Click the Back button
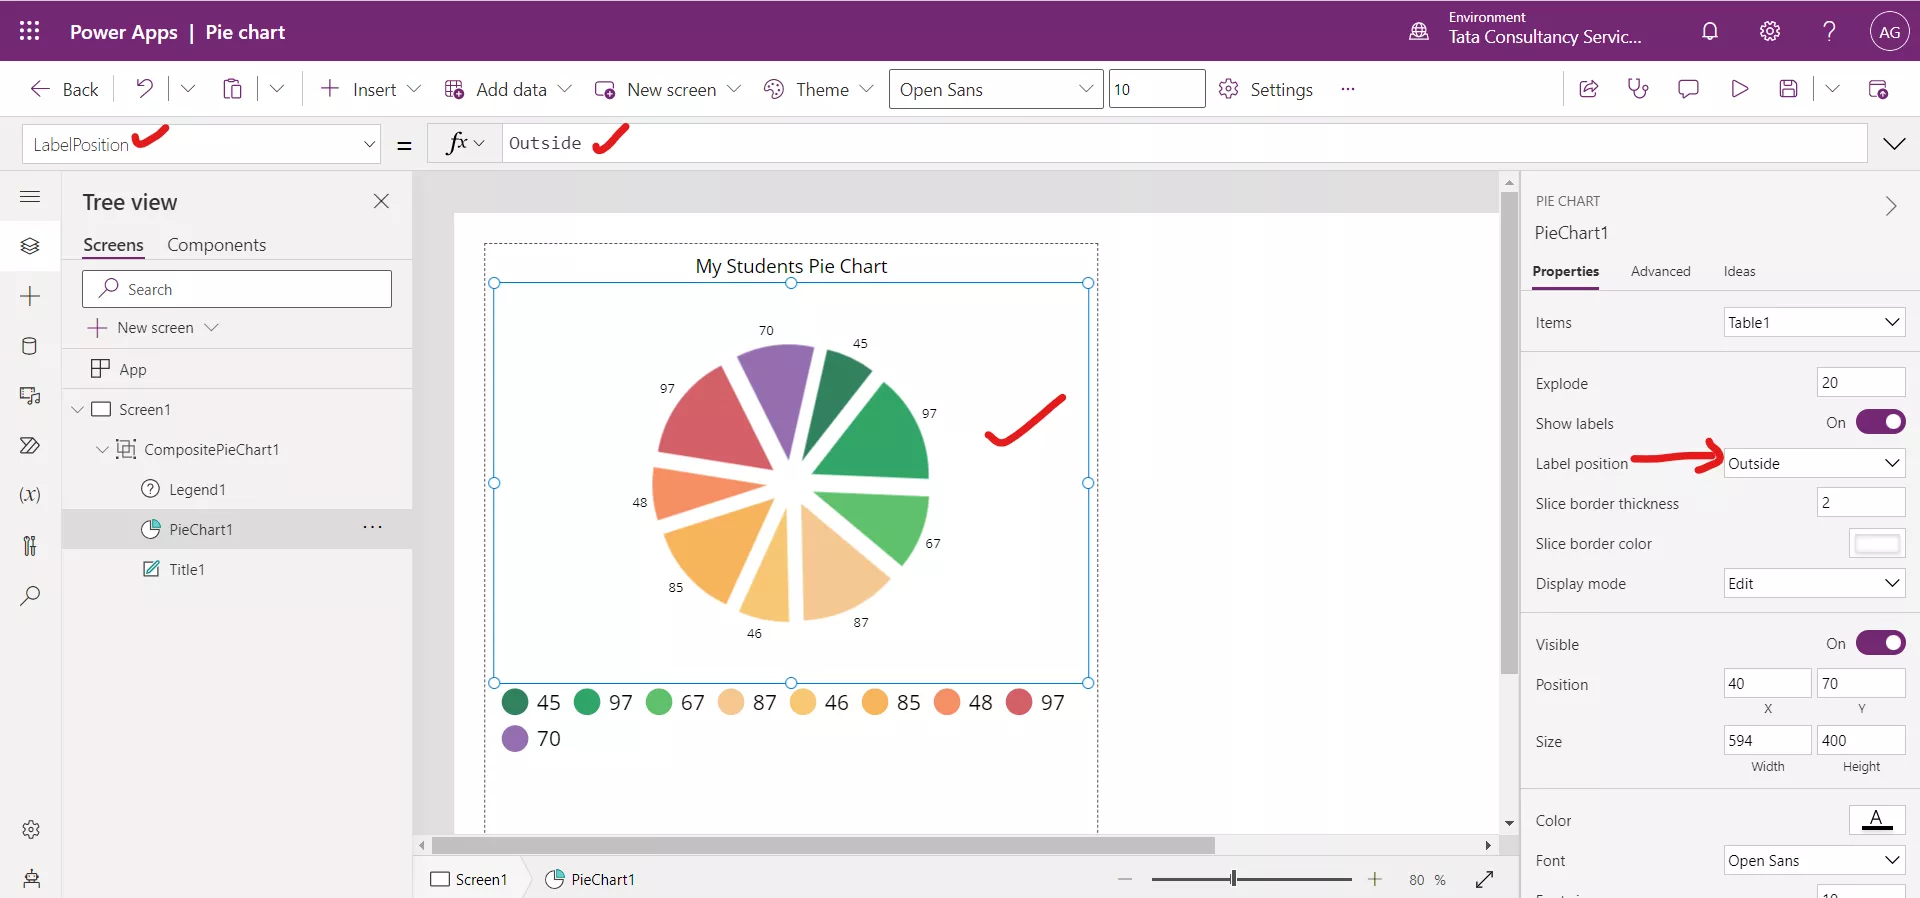1920x898 pixels. click(64, 89)
